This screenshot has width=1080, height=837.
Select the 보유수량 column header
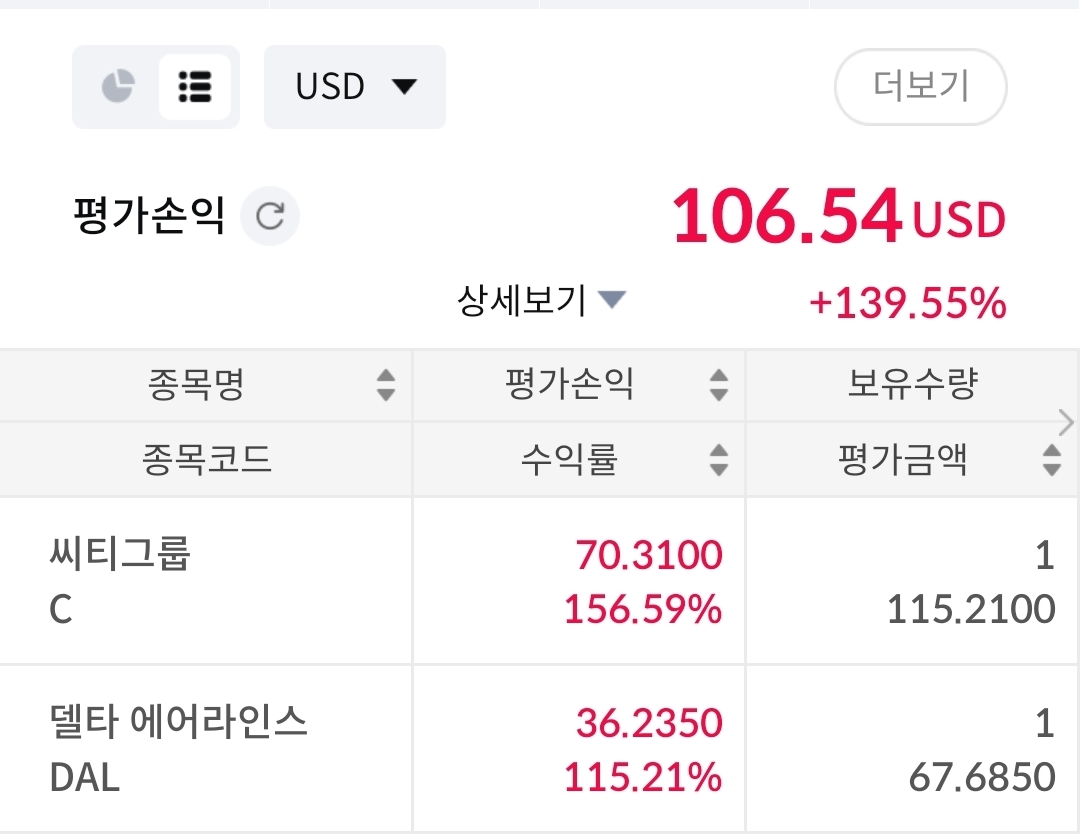click(x=912, y=384)
